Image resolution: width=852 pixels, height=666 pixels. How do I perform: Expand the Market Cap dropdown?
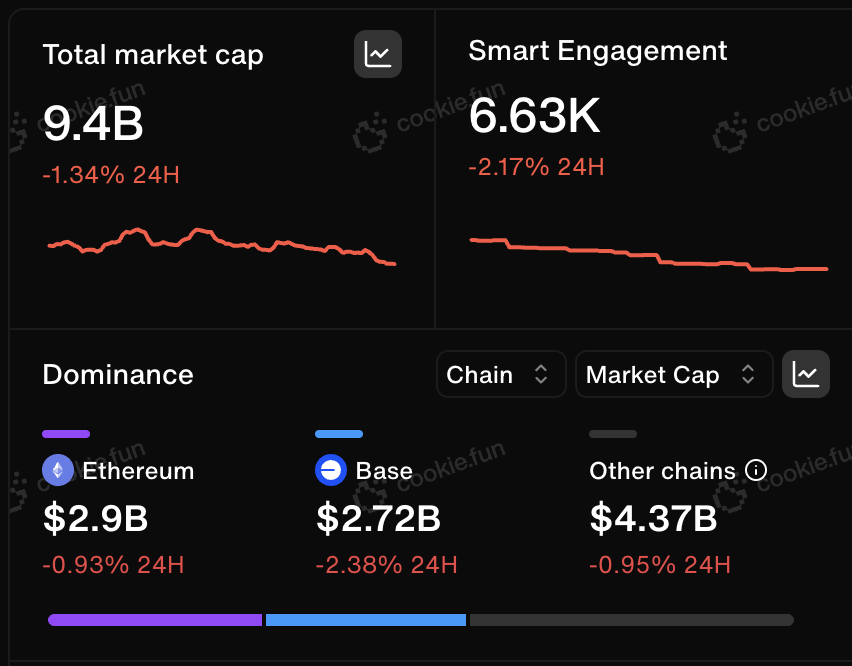(674, 374)
